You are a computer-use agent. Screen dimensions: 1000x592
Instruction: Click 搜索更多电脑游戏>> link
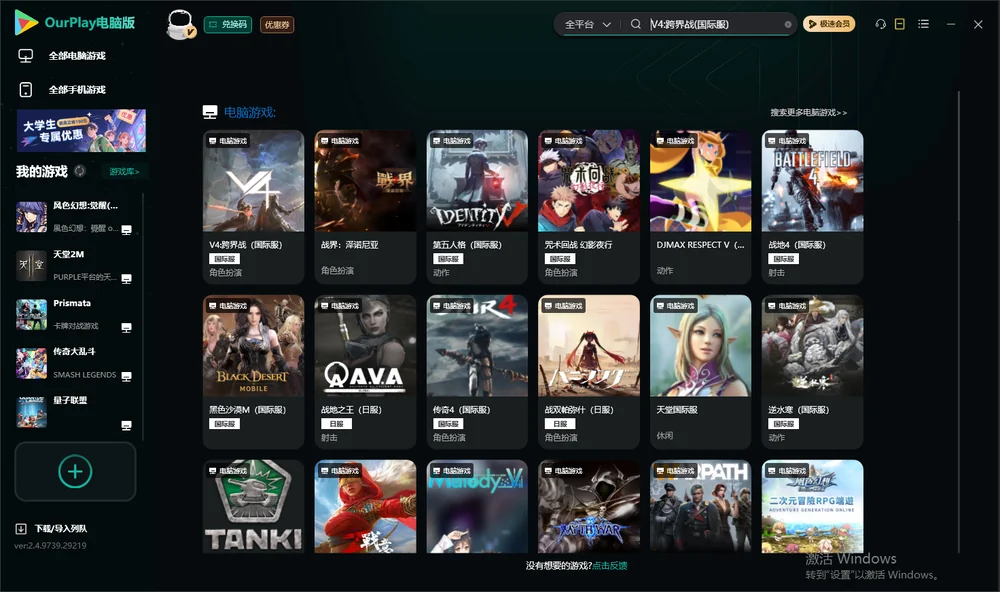point(808,113)
